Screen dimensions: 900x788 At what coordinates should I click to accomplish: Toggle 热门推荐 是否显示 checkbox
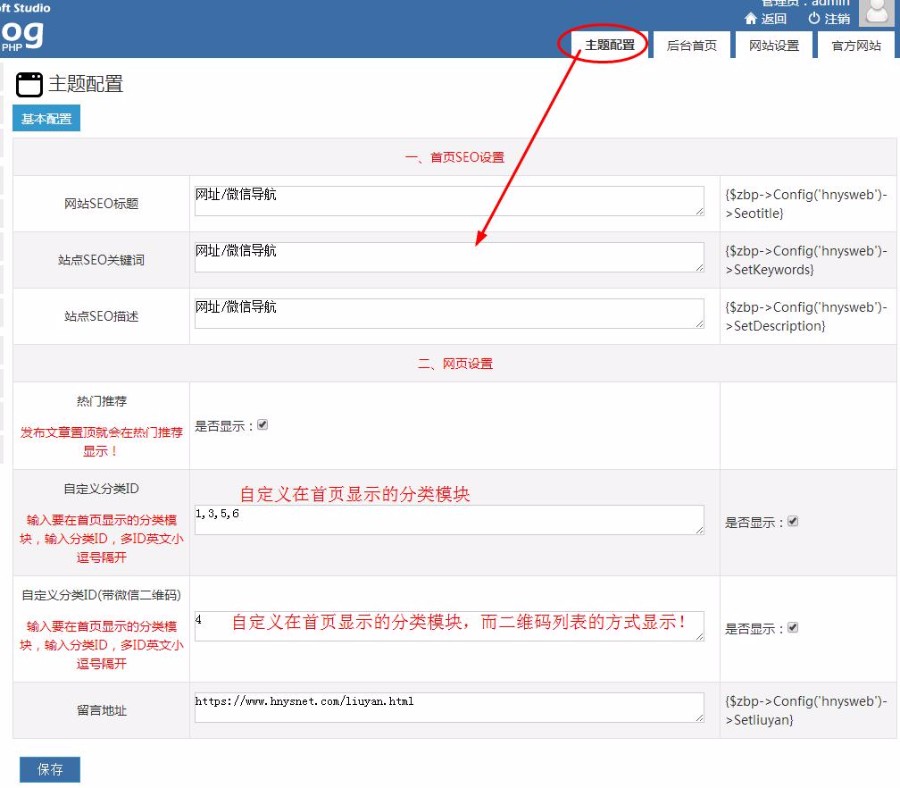tap(262, 425)
